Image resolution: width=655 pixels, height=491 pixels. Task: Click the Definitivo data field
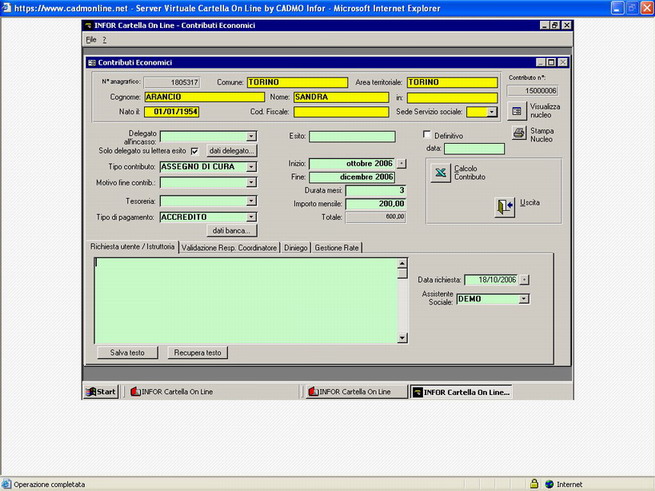click(x=474, y=149)
